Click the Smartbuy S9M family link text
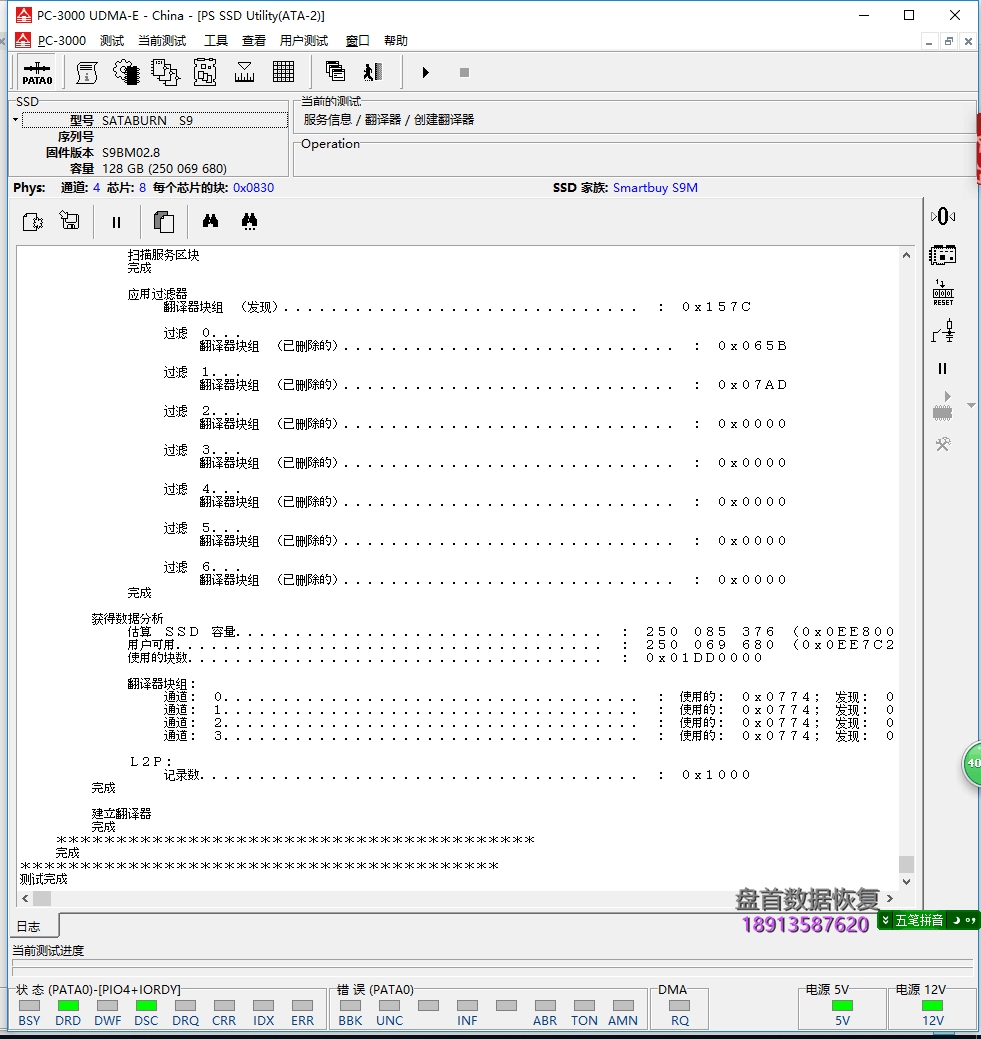The width and height of the screenshot is (981, 1039). click(655, 188)
